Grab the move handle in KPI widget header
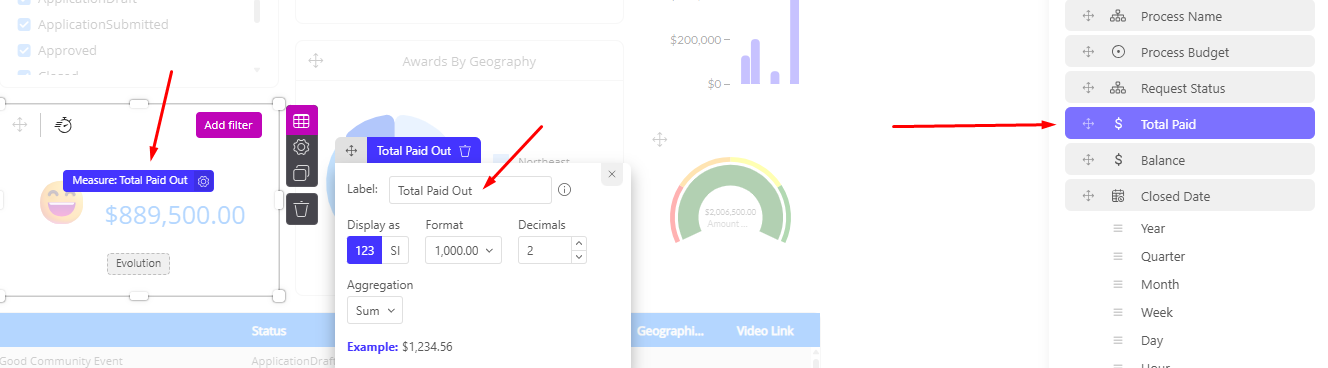 [19, 124]
